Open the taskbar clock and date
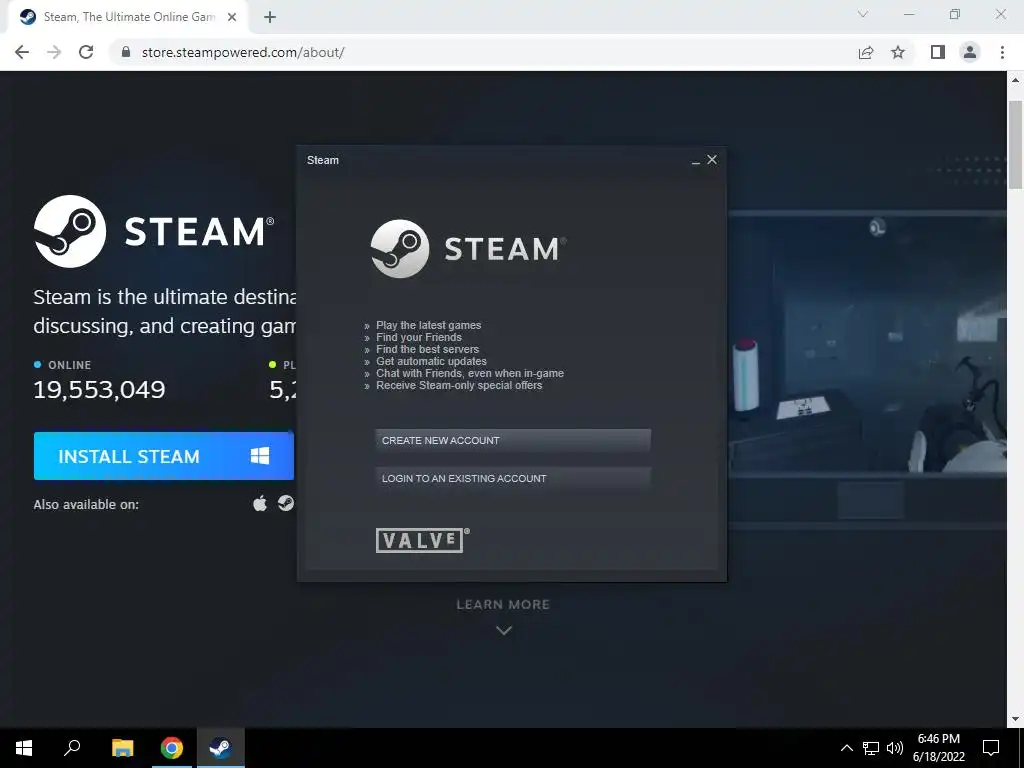 point(939,748)
